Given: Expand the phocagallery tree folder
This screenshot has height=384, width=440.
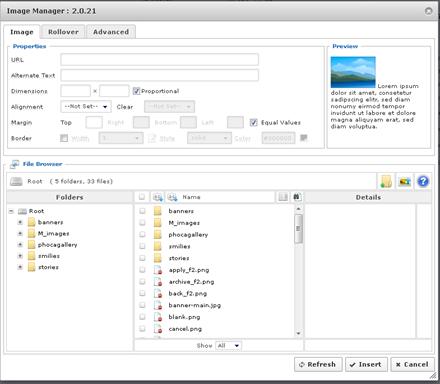Looking at the screenshot, I should (20, 245).
